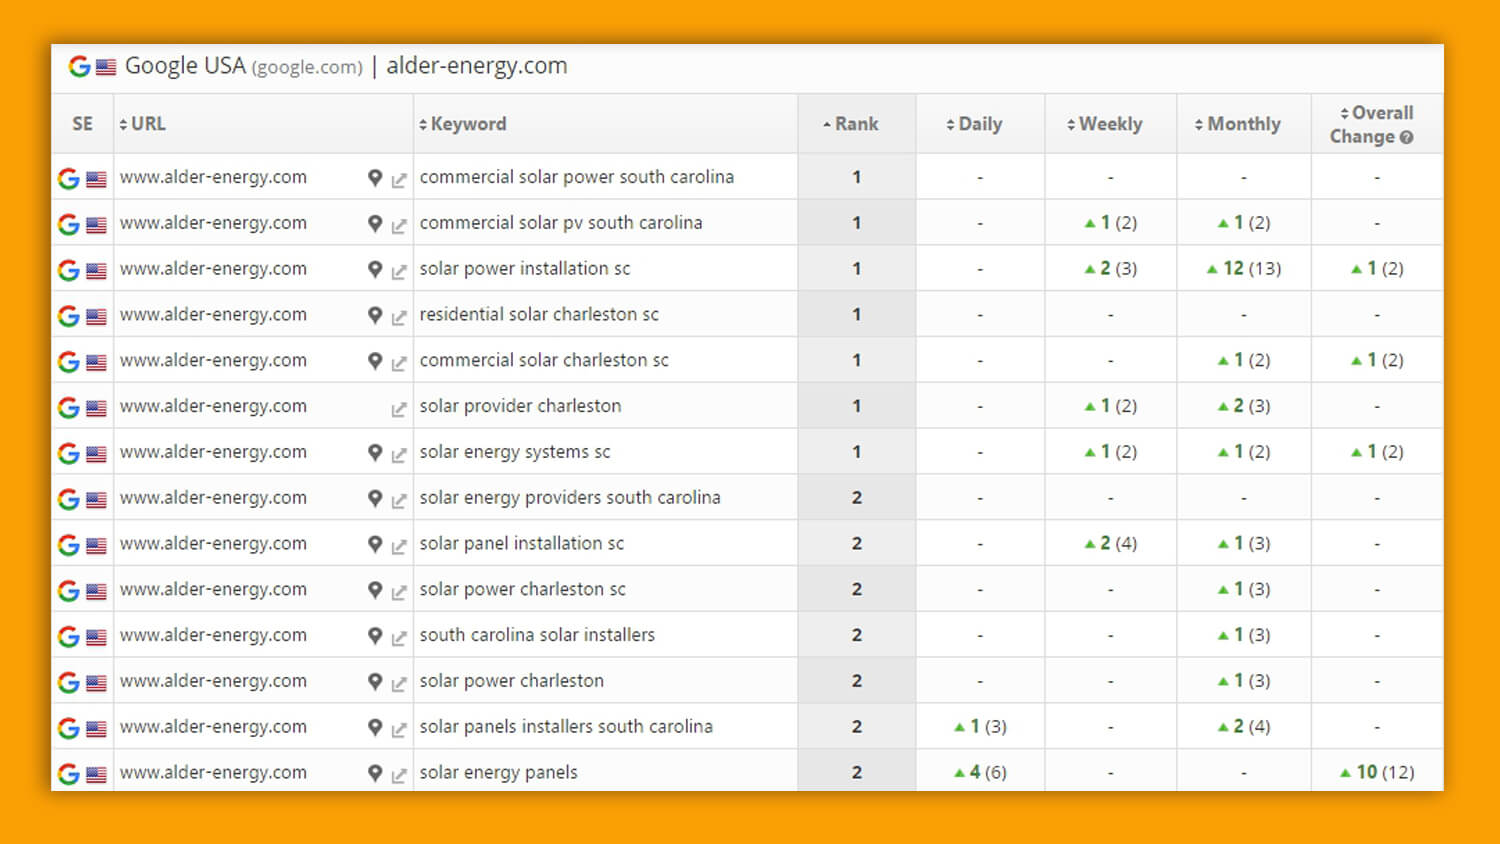Sort table by Keyword column

point(463,124)
